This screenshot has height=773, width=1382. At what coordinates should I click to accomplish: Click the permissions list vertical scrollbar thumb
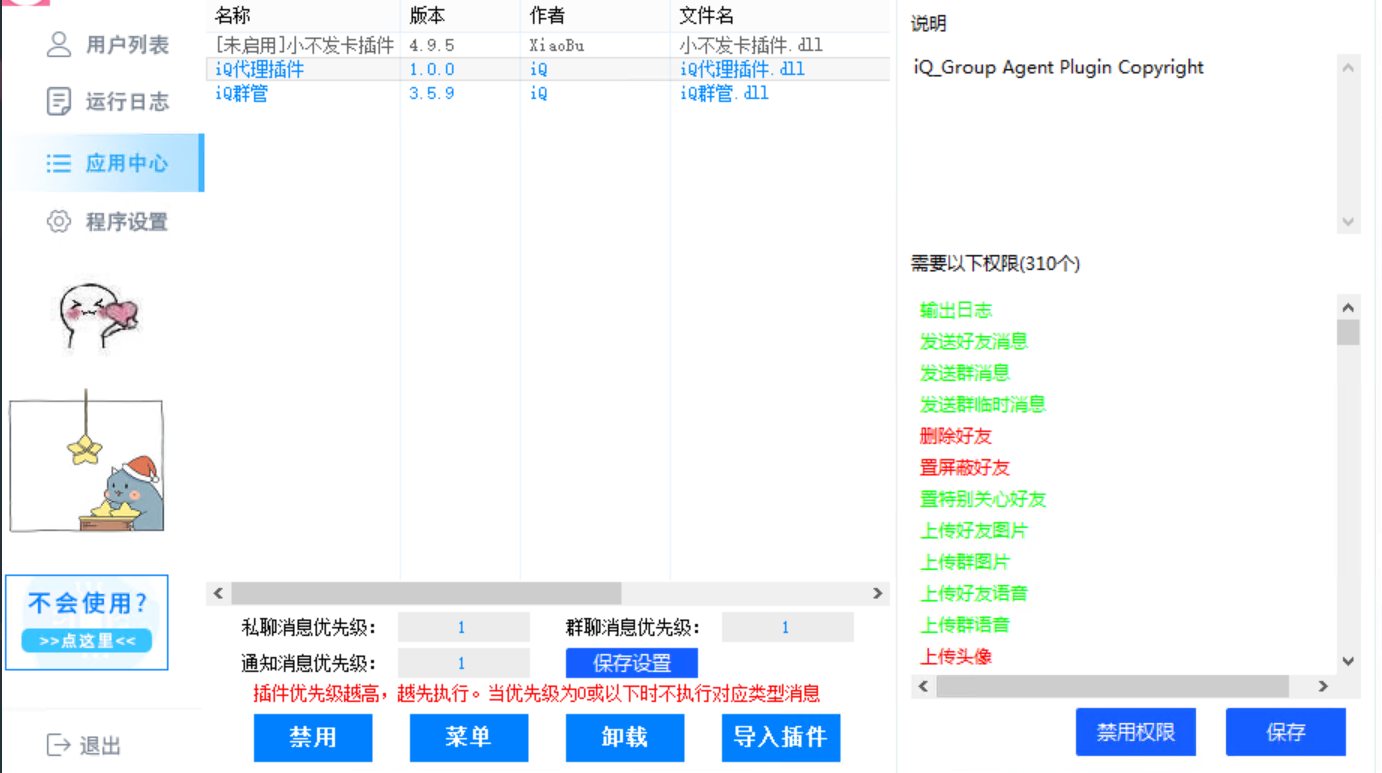1348,332
